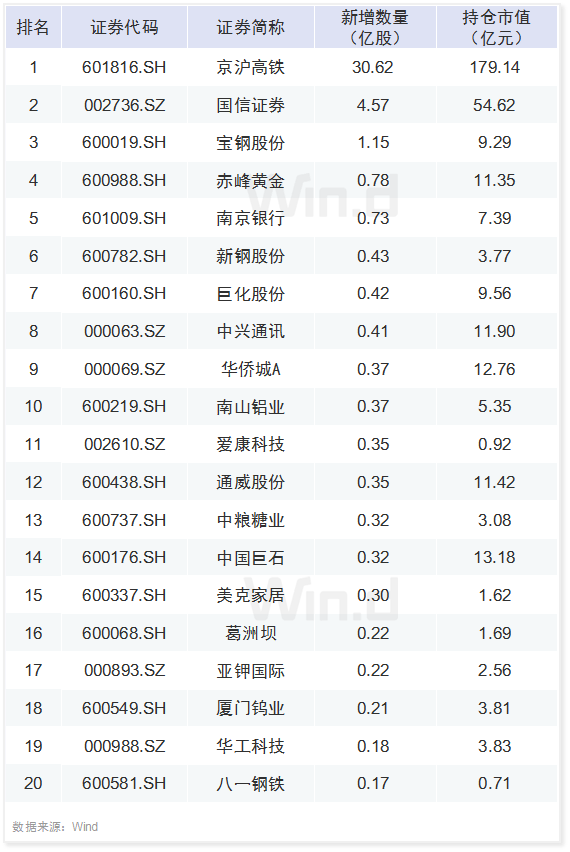Viewport: 570px width, 852px height.
Task: Click stock name 中粮糖业
Action: pos(250,521)
